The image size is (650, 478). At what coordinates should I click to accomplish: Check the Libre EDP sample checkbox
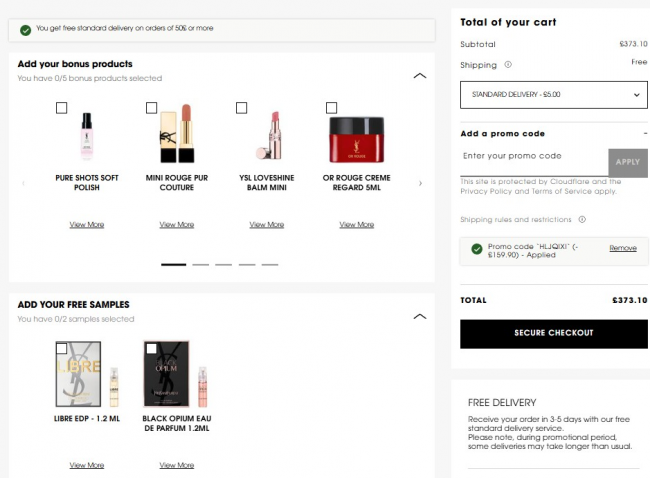[61, 348]
